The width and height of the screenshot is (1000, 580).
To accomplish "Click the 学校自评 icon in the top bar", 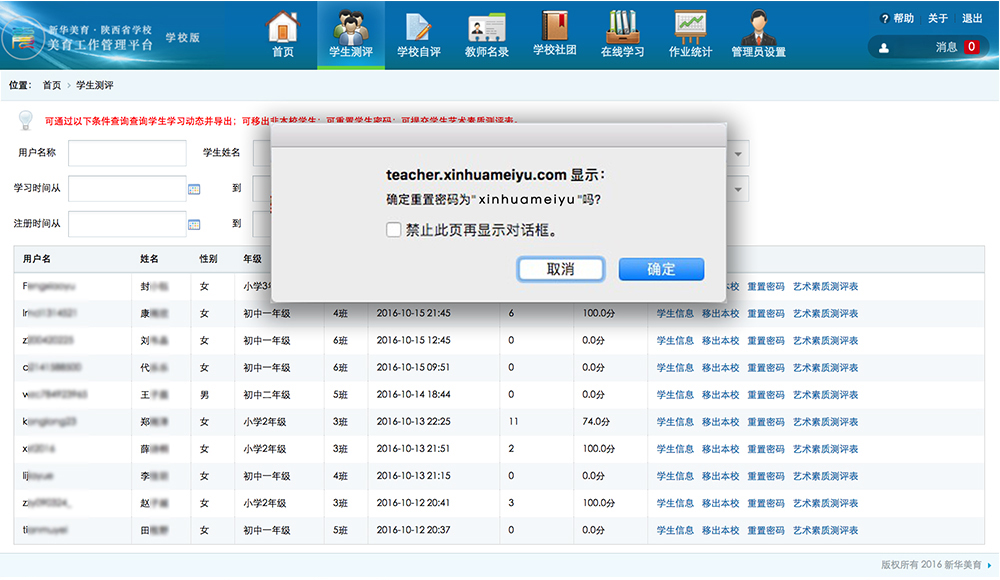I will pyautogui.click(x=418, y=26).
